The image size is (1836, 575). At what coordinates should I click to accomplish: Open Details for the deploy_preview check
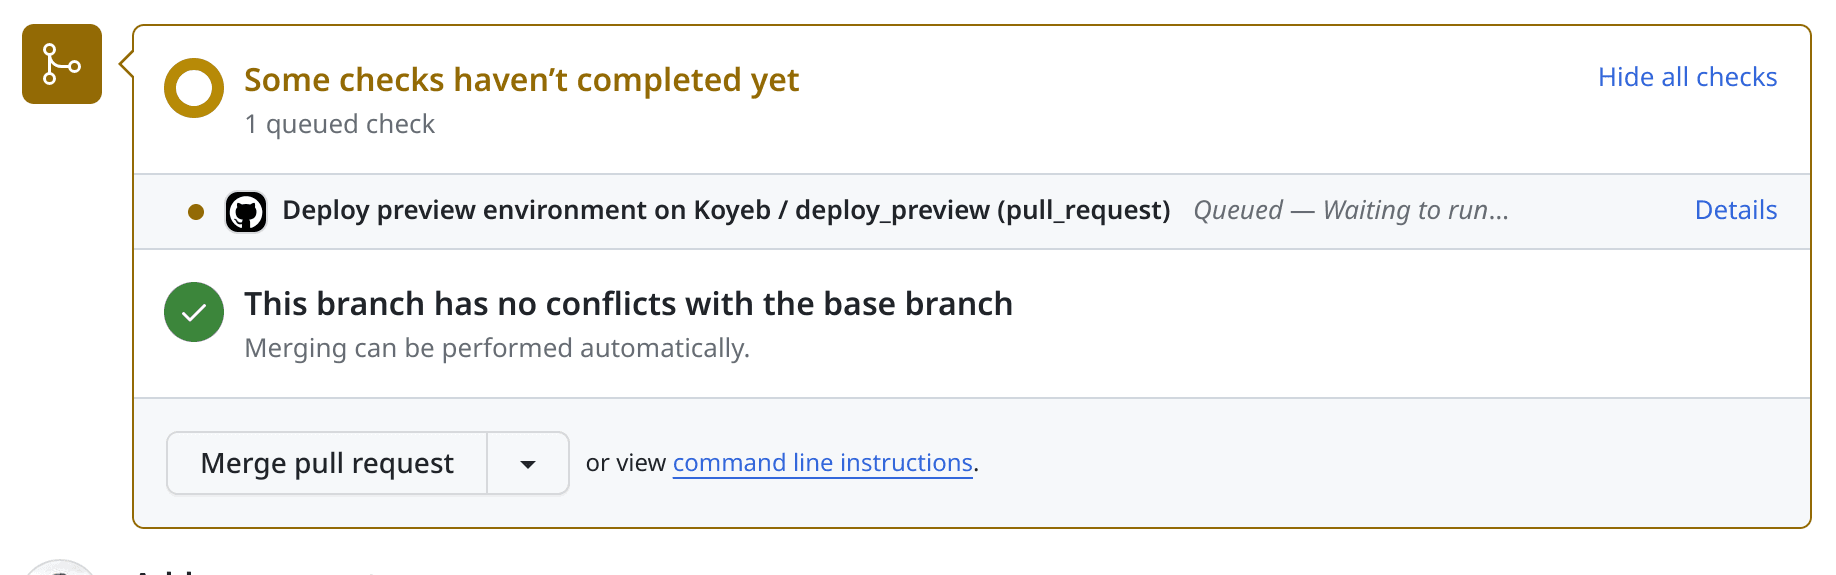[x=1735, y=210]
